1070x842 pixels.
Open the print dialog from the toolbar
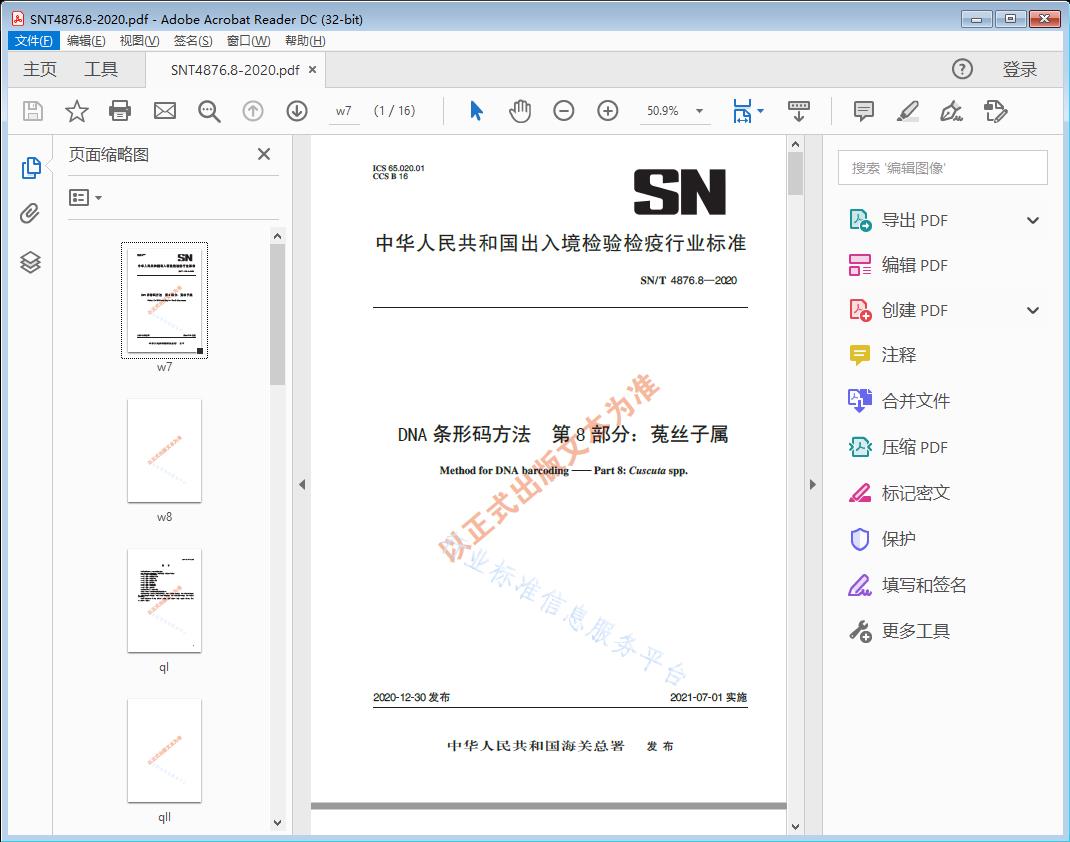(x=120, y=111)
